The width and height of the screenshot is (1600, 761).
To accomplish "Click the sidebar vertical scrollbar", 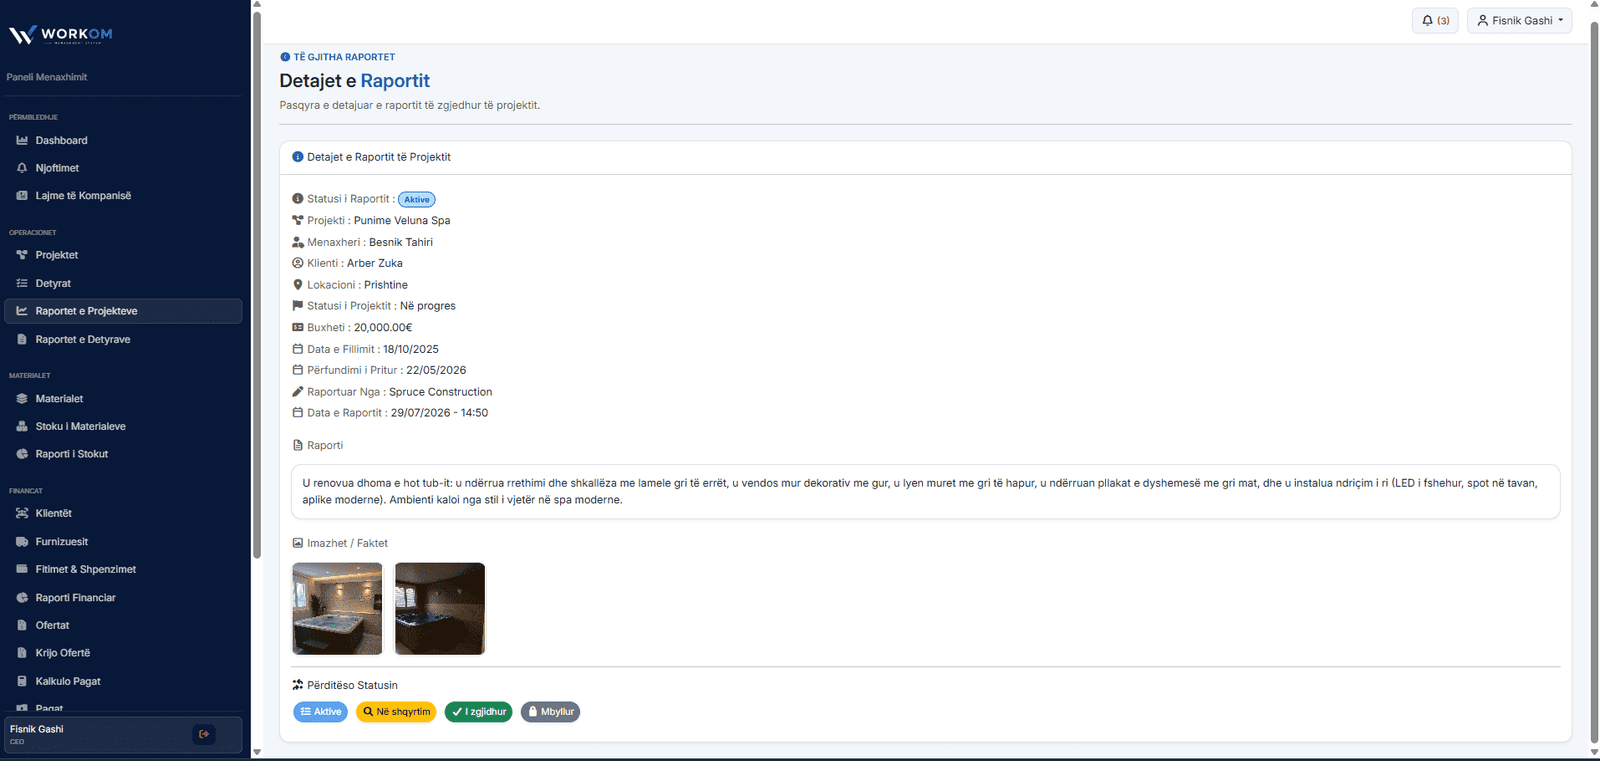I will [257, 285].
